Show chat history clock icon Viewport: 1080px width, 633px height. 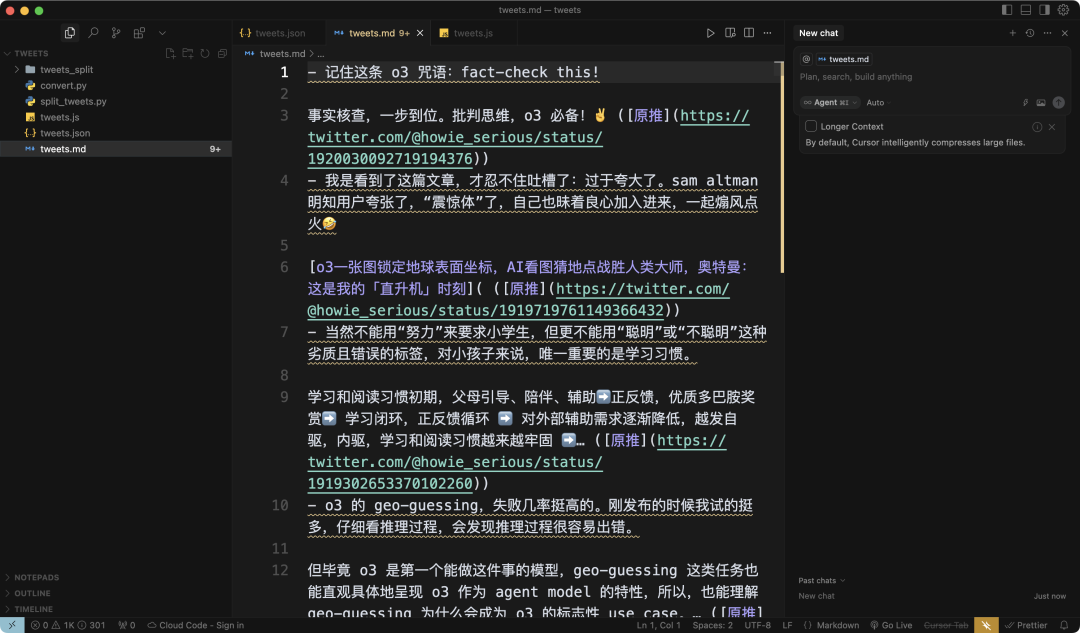(x=1030, y=33)
